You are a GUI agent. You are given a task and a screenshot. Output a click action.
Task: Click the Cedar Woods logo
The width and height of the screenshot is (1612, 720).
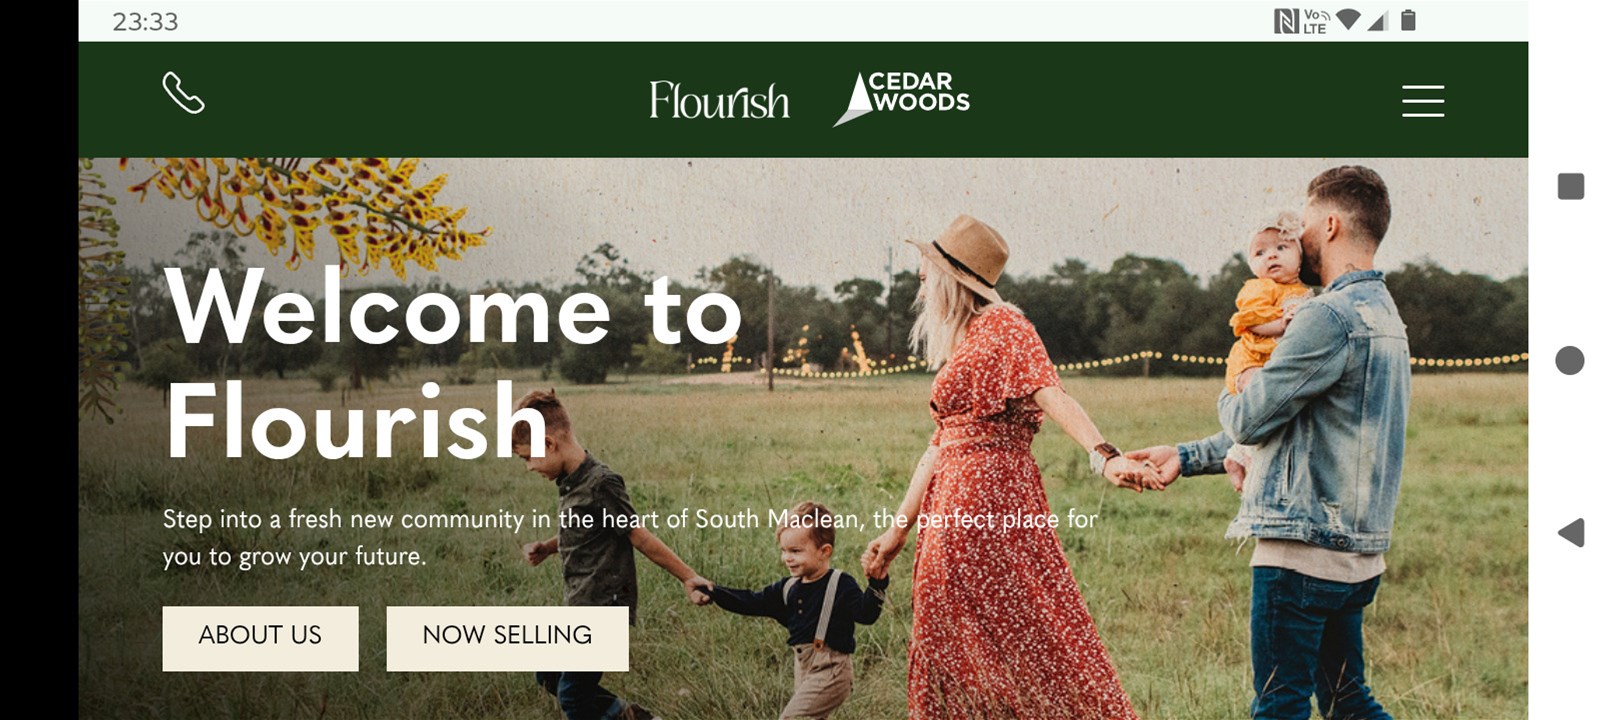[901, 98]
